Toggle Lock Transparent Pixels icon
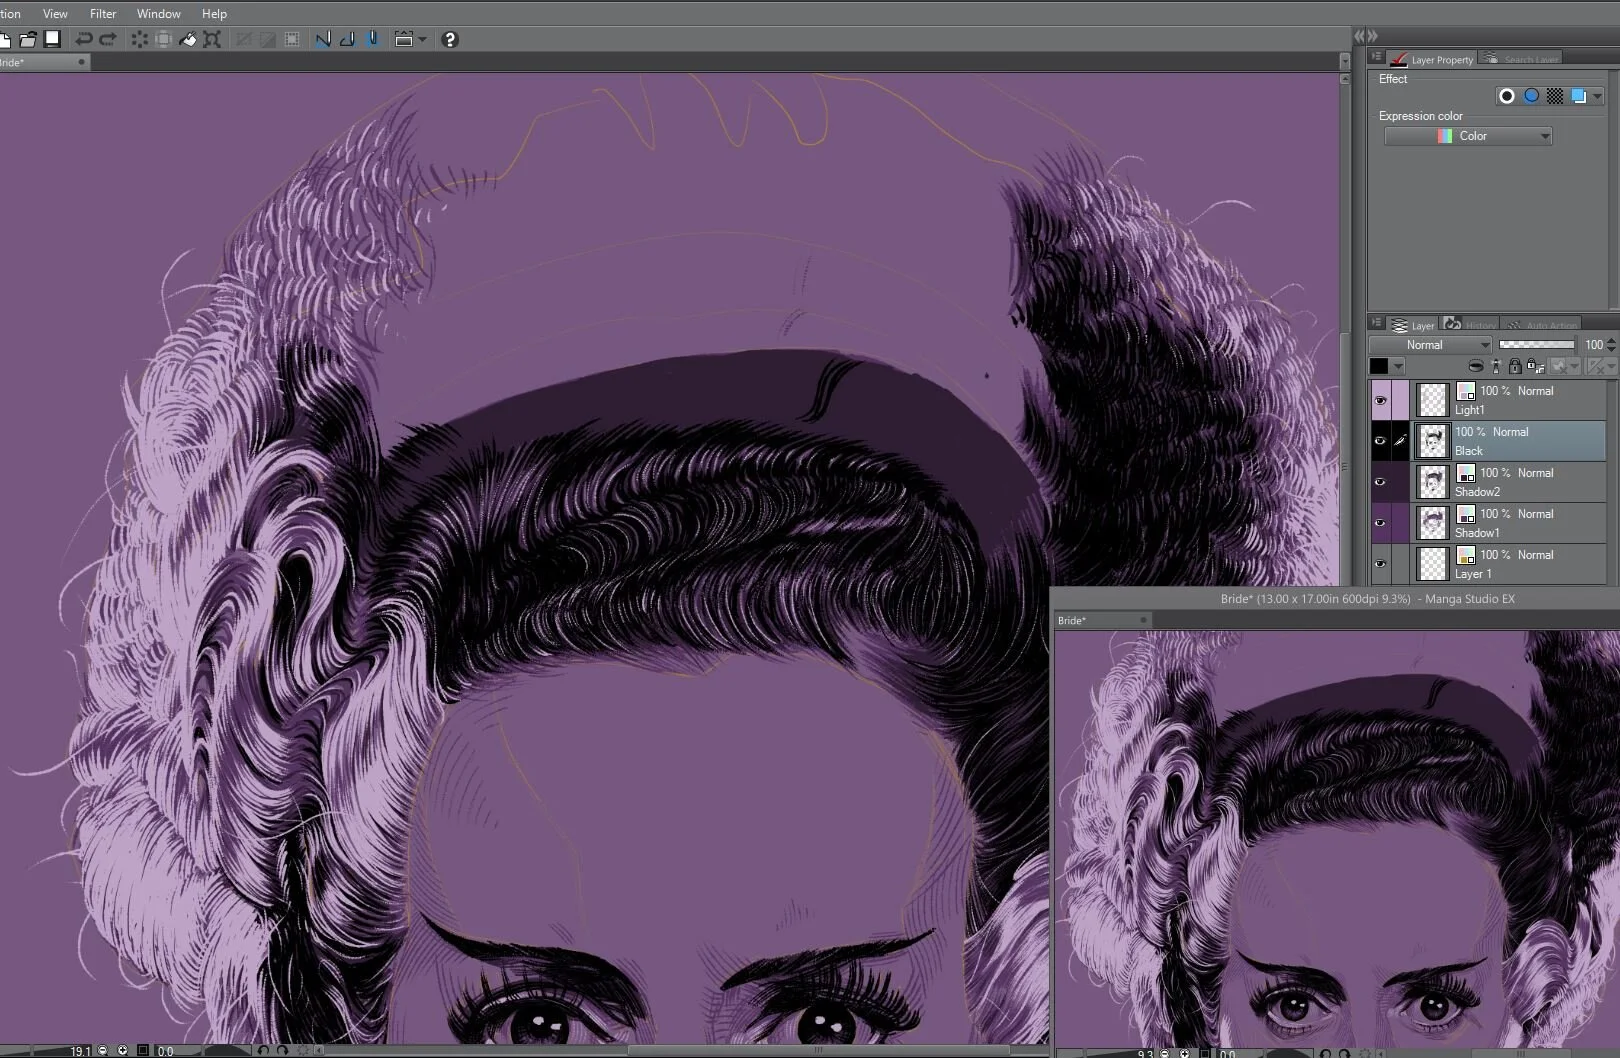Viewport: 1620px width, 1058px height. coord(1536,366)
